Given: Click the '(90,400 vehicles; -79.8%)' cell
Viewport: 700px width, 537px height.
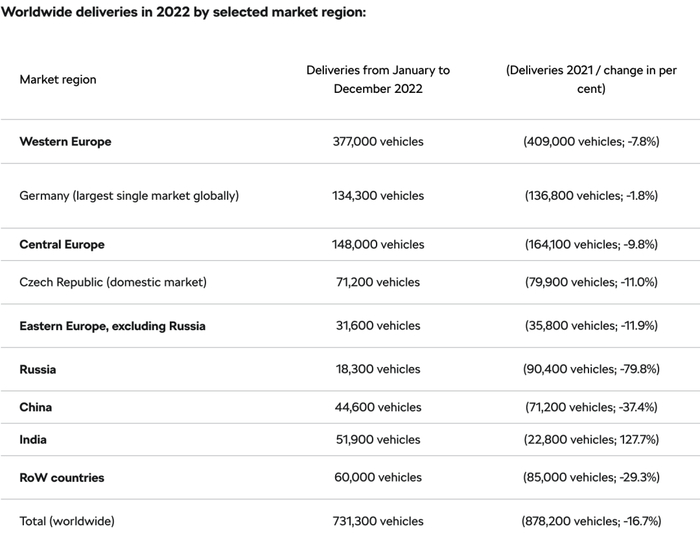Looking at the screenshot, I should pos(591,370).
